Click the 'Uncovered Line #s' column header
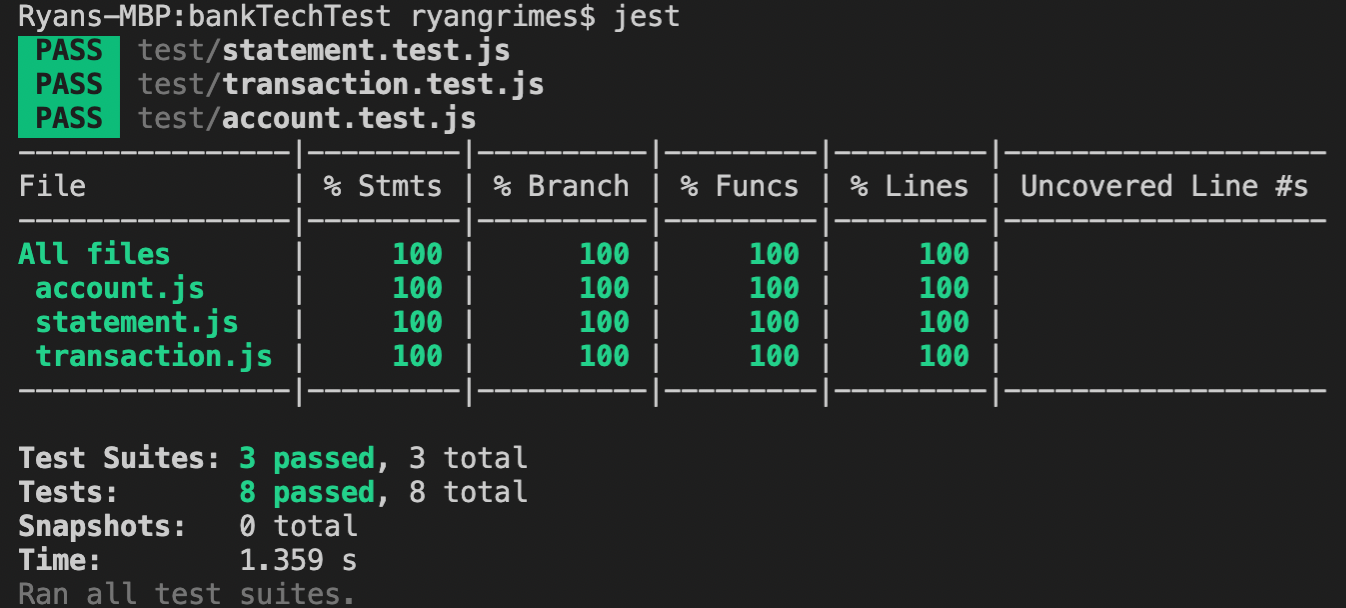Viewport: 1346px width, 608px height. [x=1164, y=186]
